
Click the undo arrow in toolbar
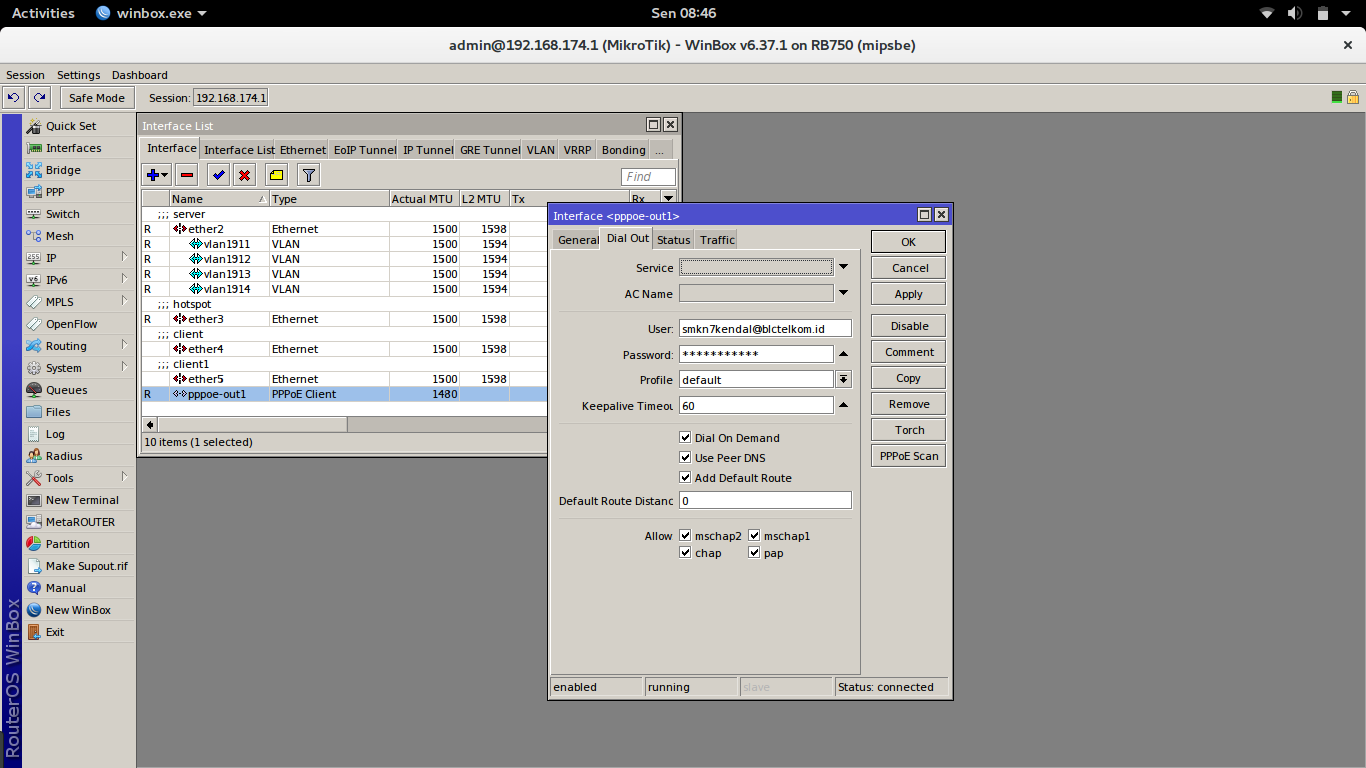14,97
